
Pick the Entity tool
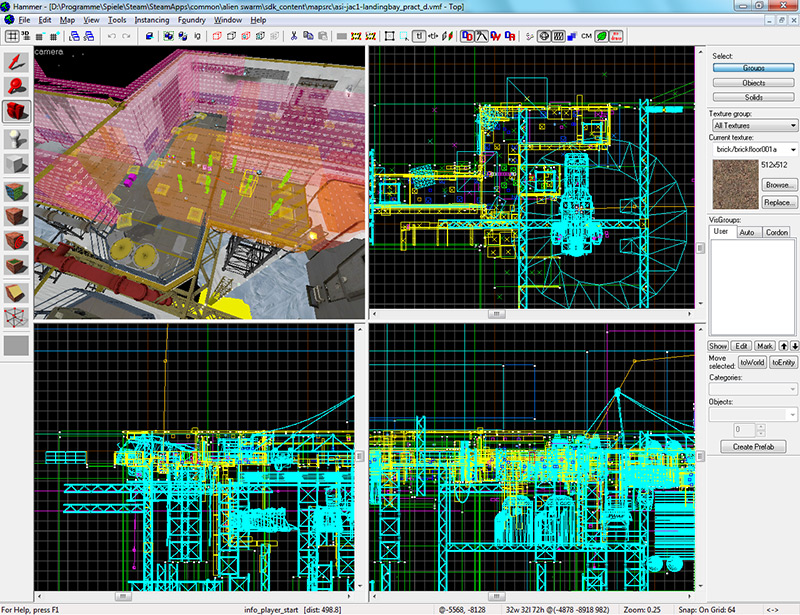(x=16, y=139)
